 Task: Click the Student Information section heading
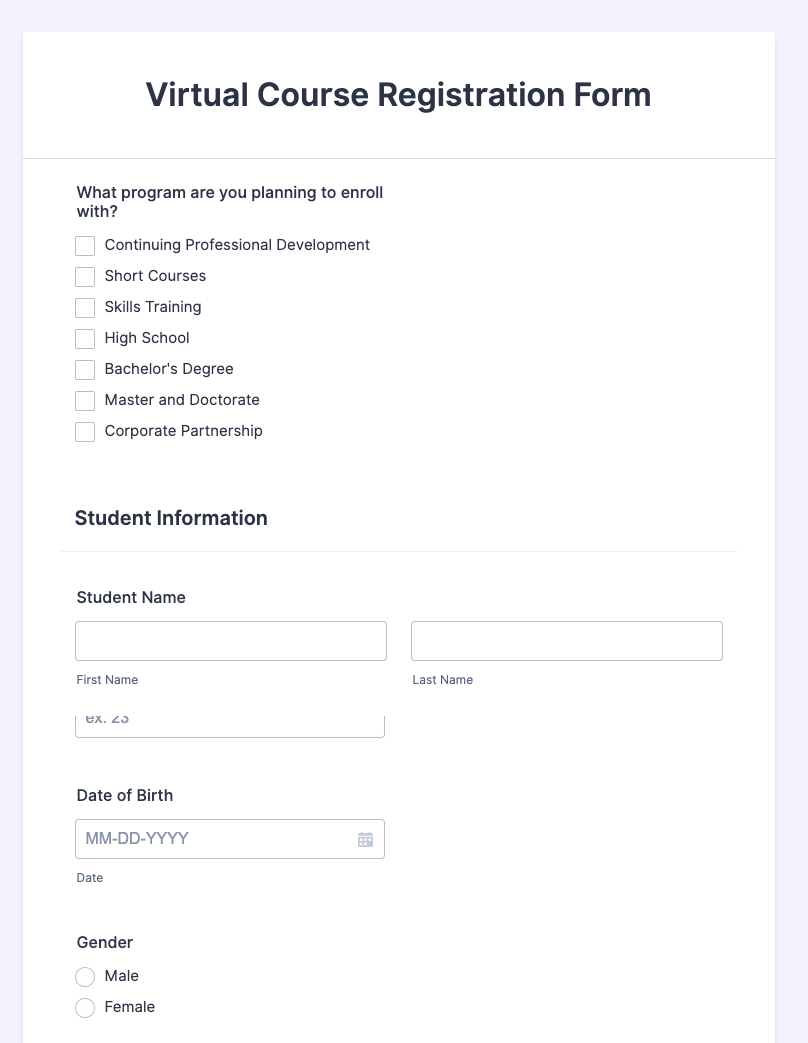coord(171,518)
